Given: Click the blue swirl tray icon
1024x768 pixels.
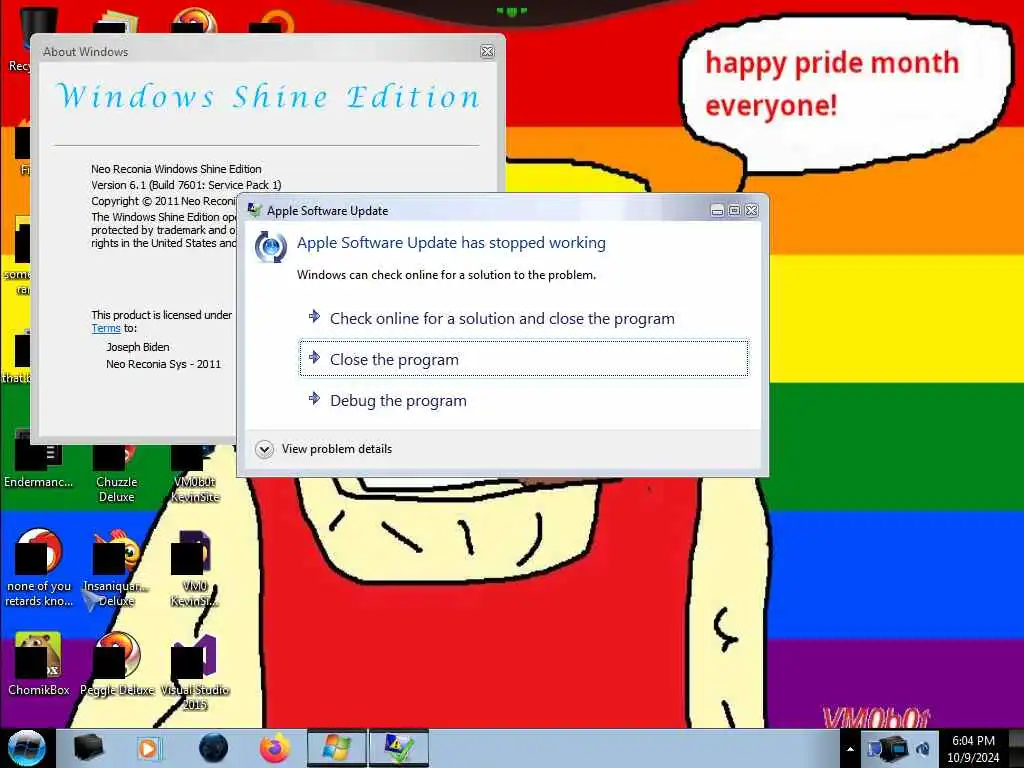Looking at the screenshot, I should [923, 749].
